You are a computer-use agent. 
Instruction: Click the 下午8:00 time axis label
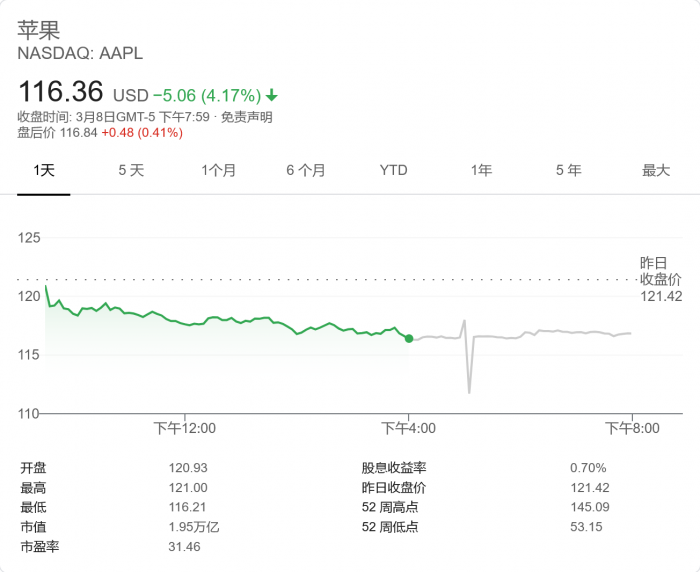(633, 428)
